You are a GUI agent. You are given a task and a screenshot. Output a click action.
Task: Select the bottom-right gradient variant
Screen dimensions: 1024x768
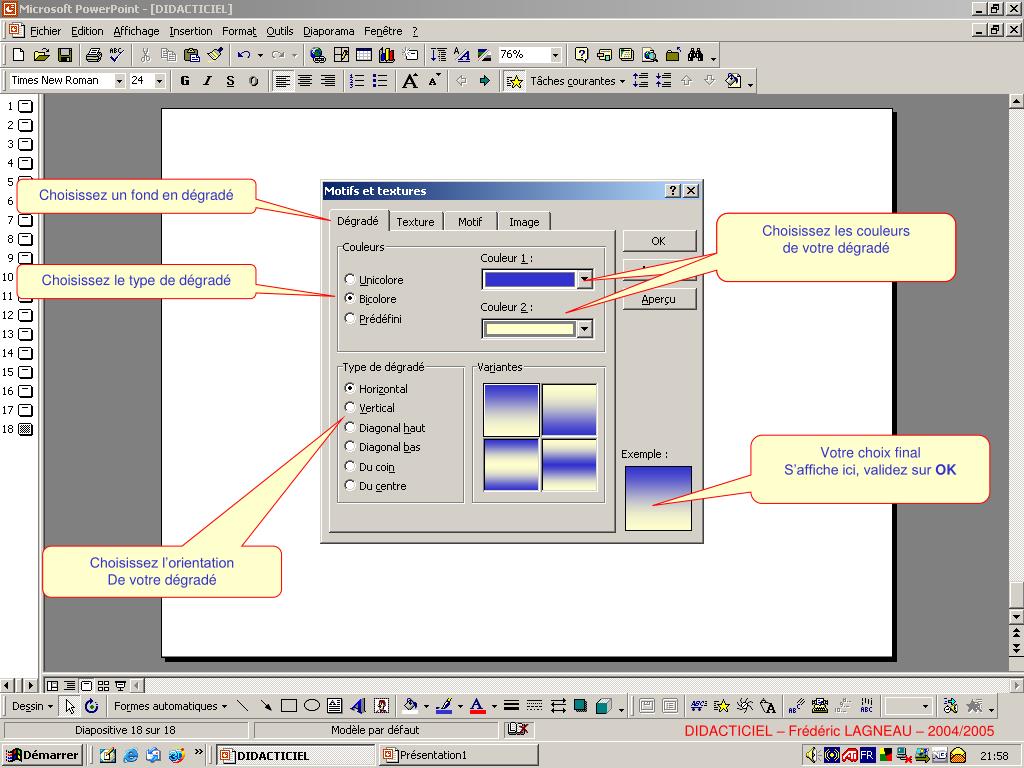[x=569, y=464]
